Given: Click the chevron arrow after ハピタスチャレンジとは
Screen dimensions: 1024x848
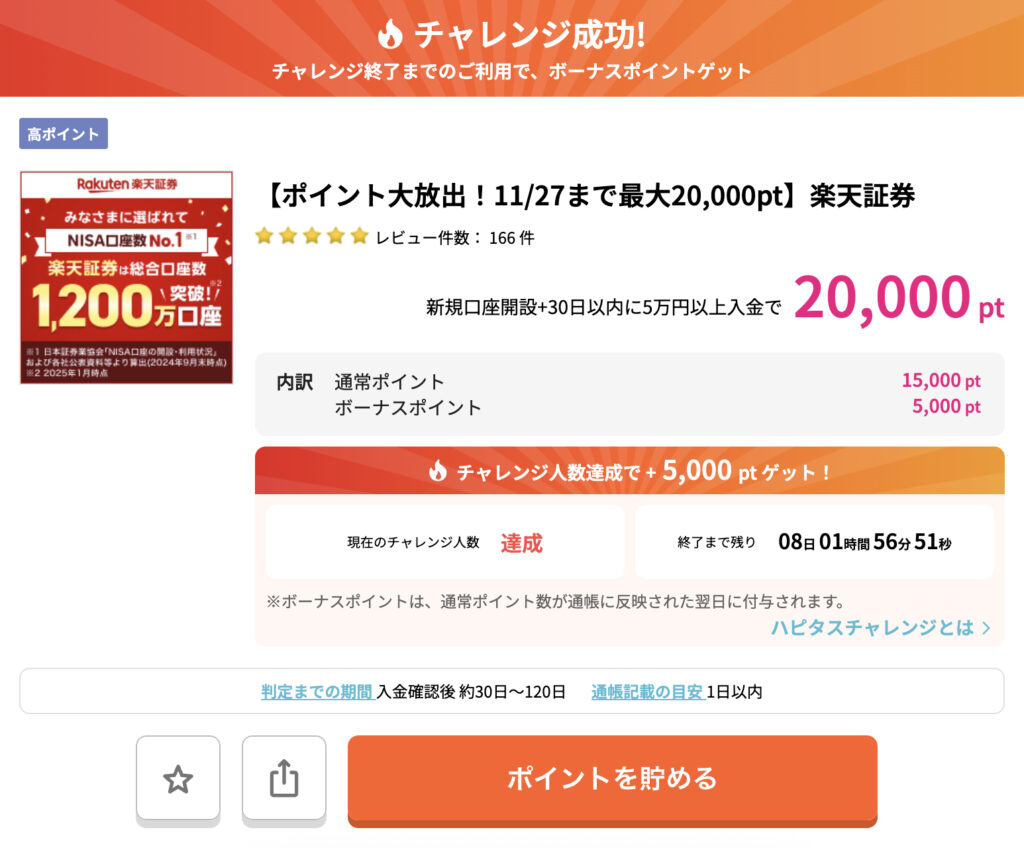Looking at the screenshot, I should coord(986,628).
